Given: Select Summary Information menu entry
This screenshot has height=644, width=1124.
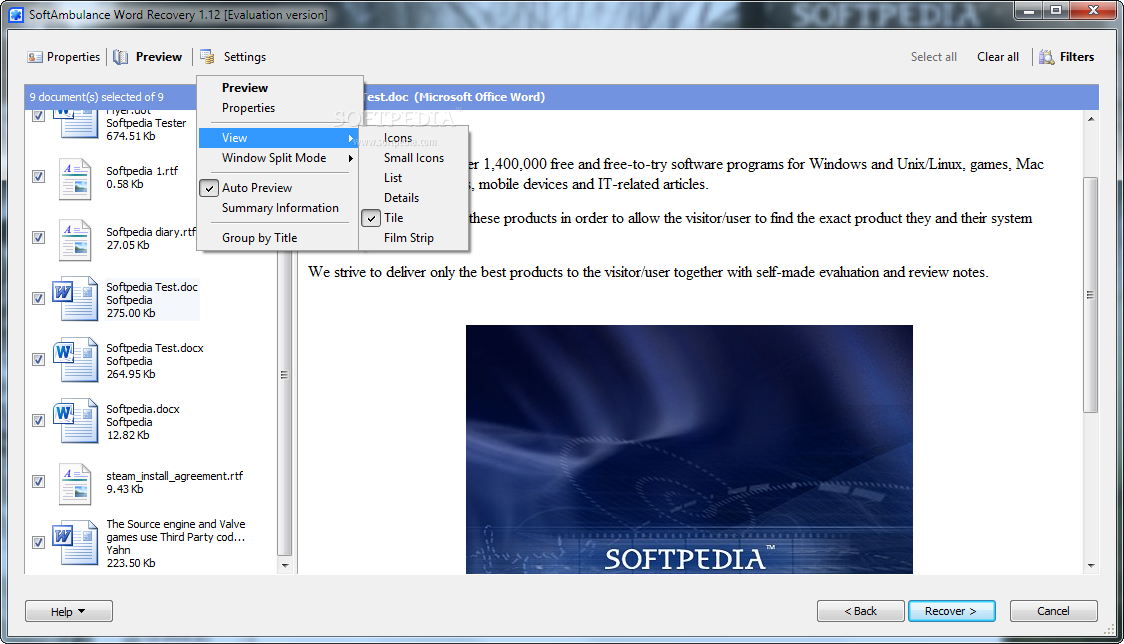Looking at the screenshot, I should coord(278,208).
